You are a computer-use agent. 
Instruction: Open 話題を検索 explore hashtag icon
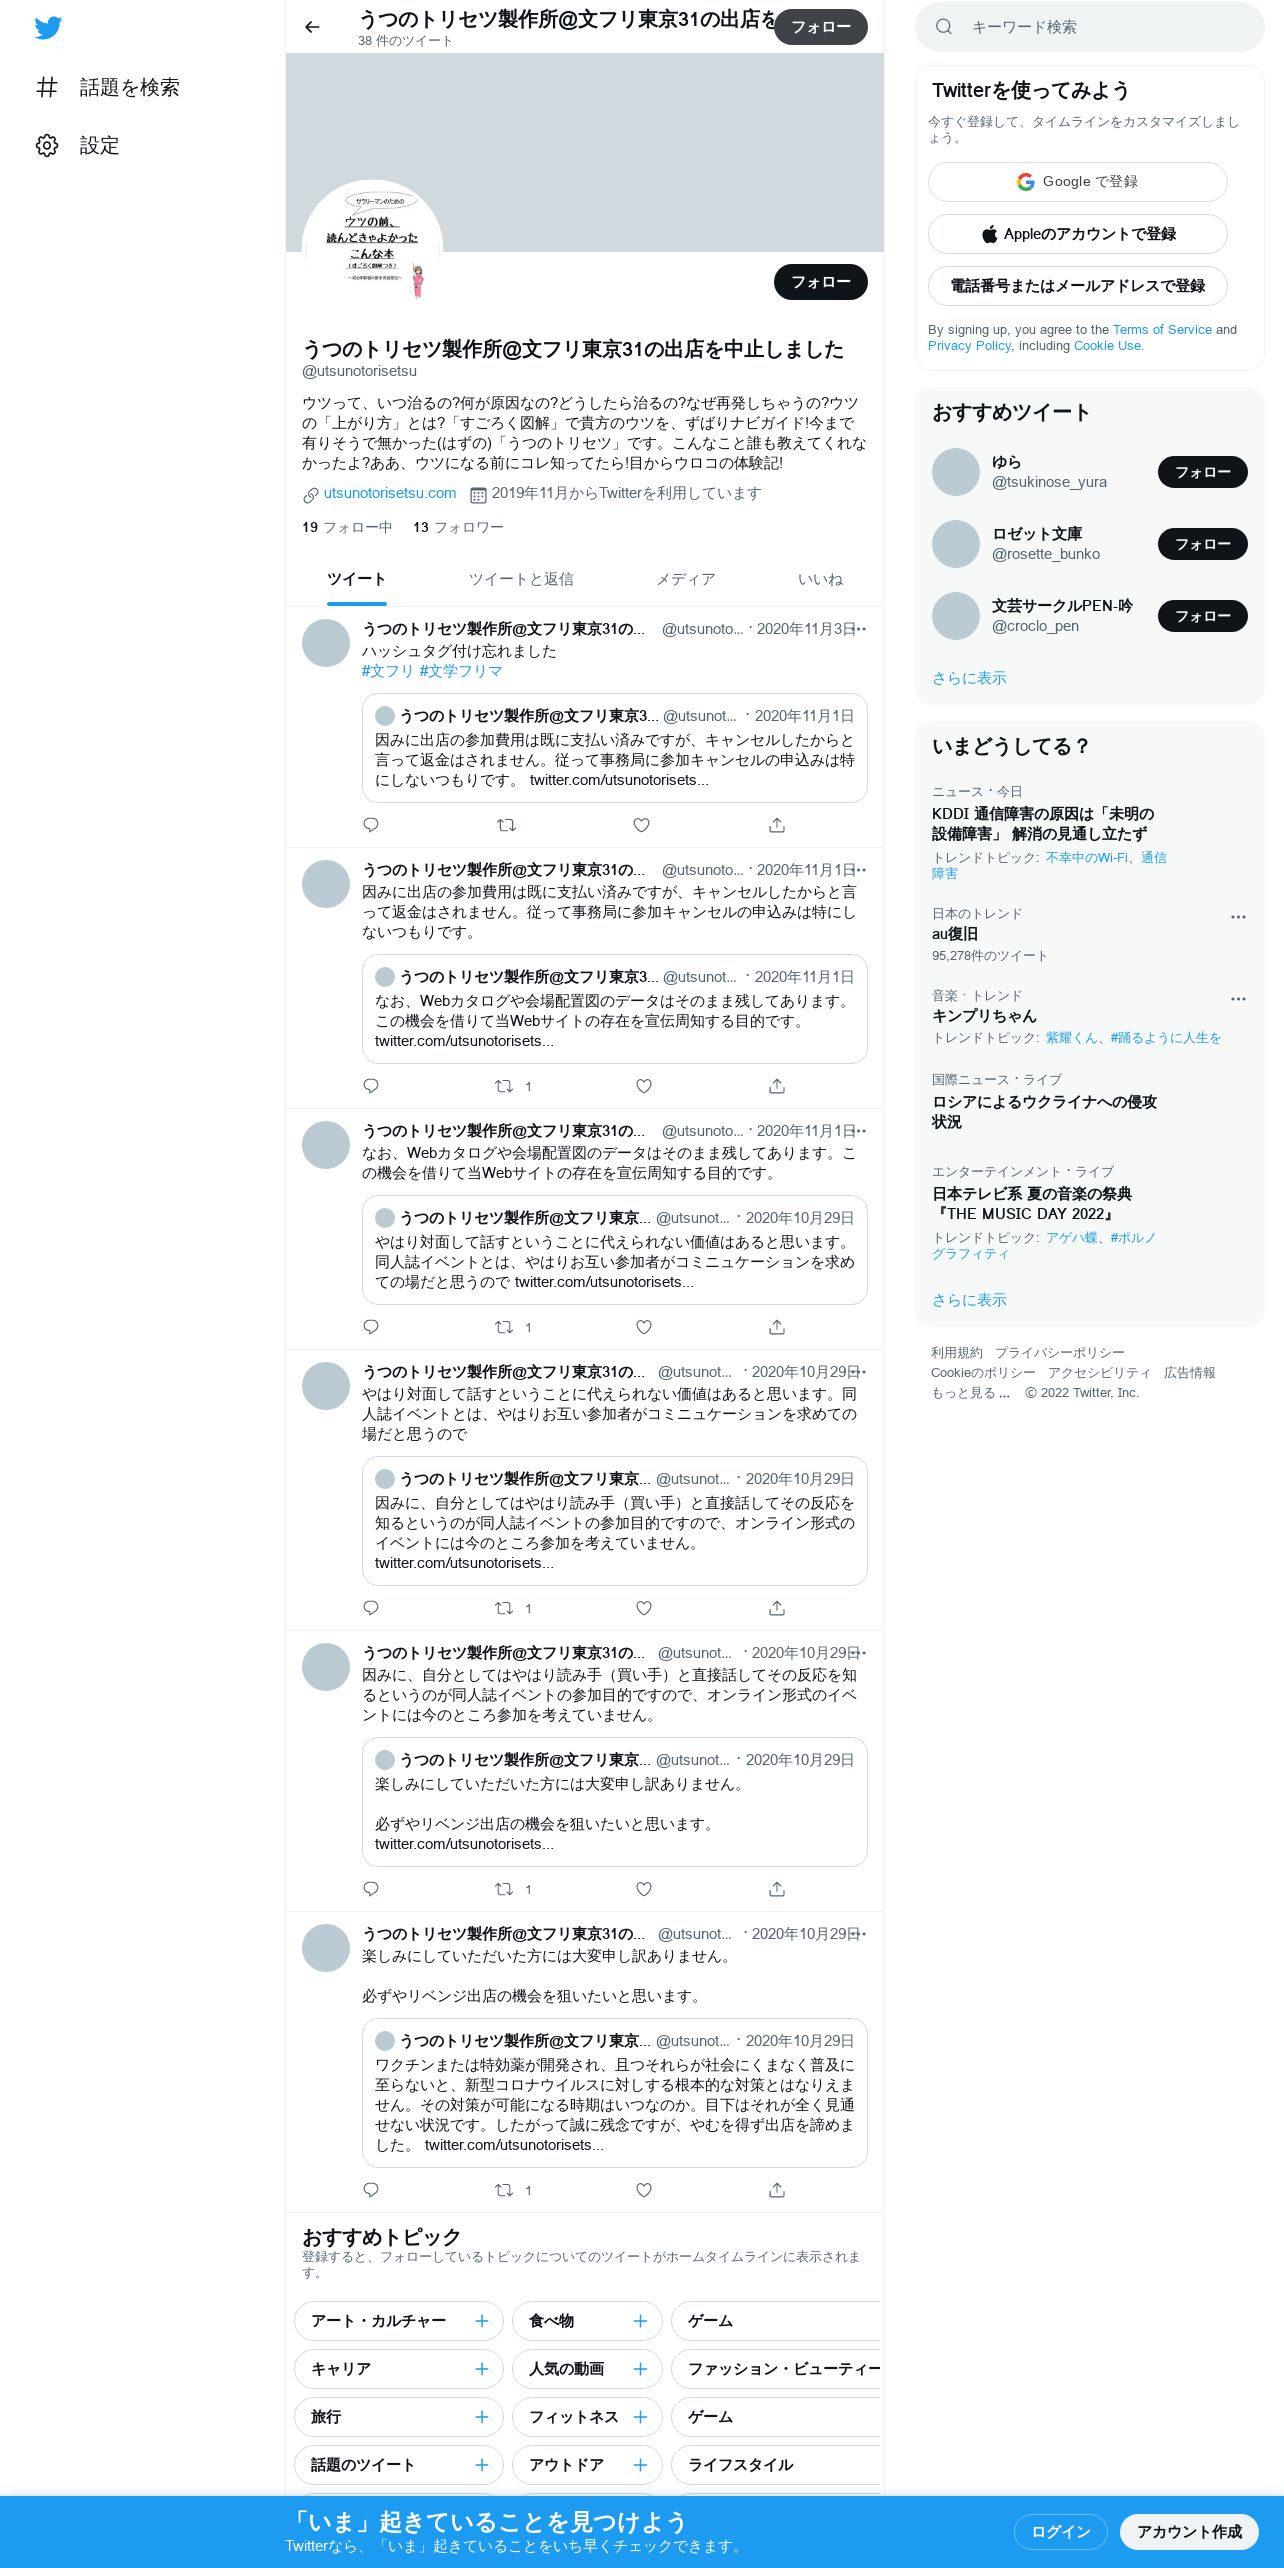(x=47, y=87)
